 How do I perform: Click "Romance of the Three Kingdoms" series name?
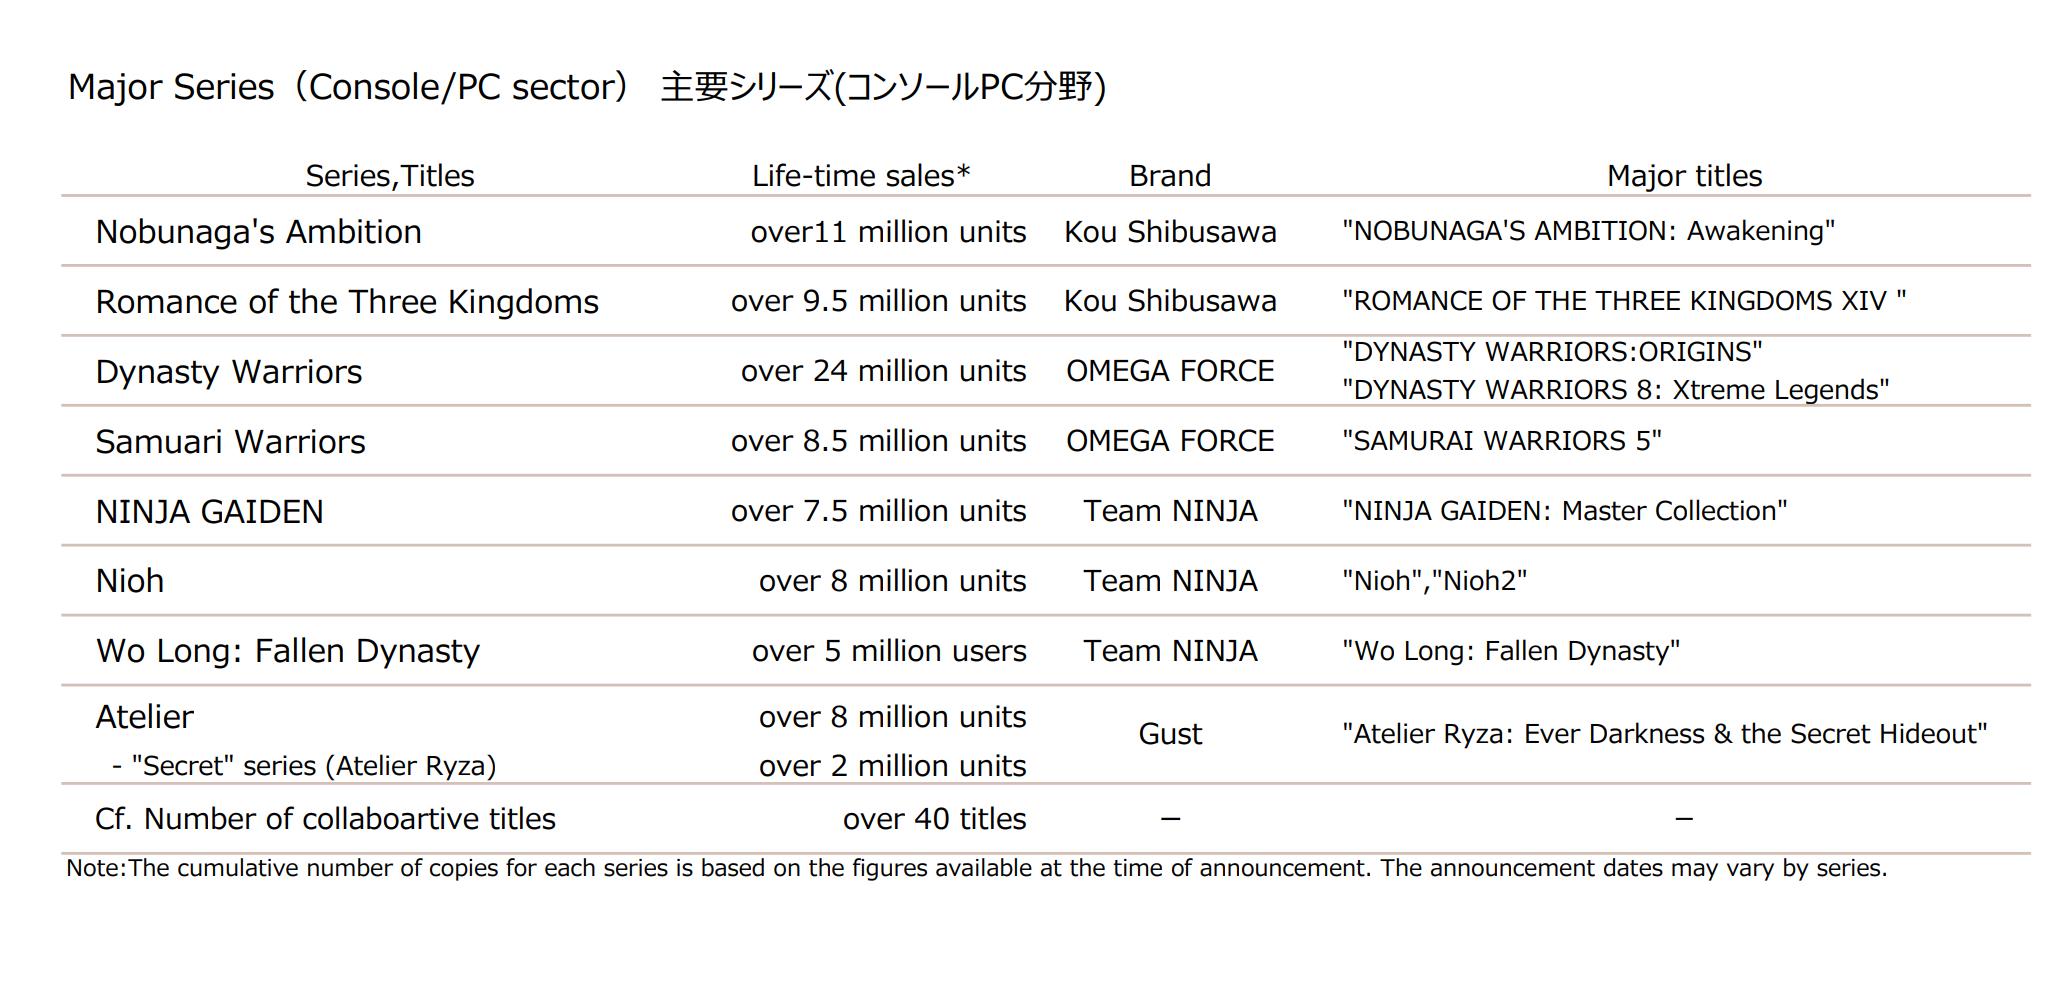point(346,302)
